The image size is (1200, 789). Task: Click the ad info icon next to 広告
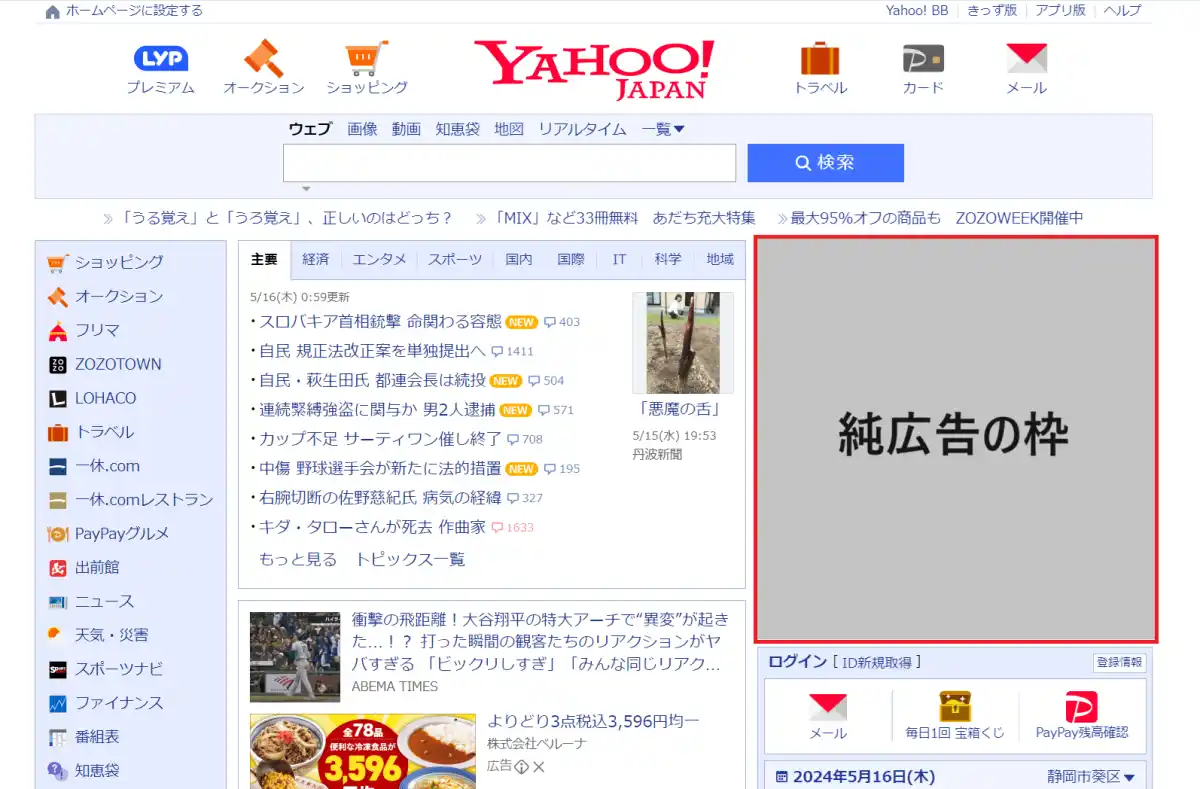(521, 767)
